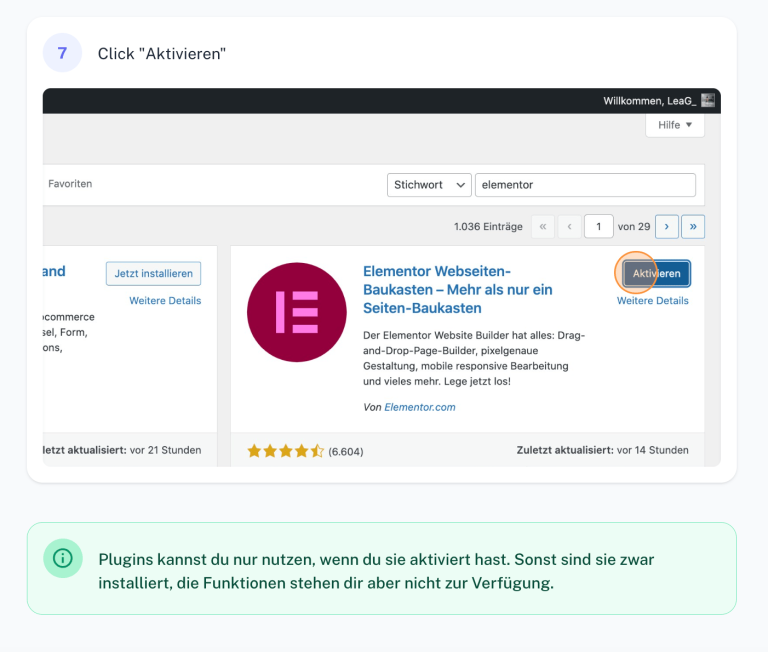768x652 pixels.
Task: Click the Elementor plugin logo icon
Action: tap(297, 312)
